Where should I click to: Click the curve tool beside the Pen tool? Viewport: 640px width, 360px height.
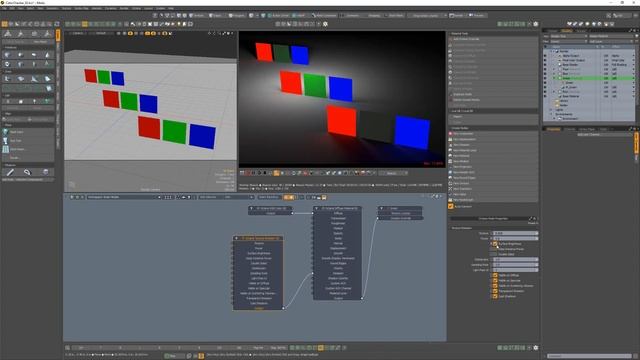tap(27, 172)
